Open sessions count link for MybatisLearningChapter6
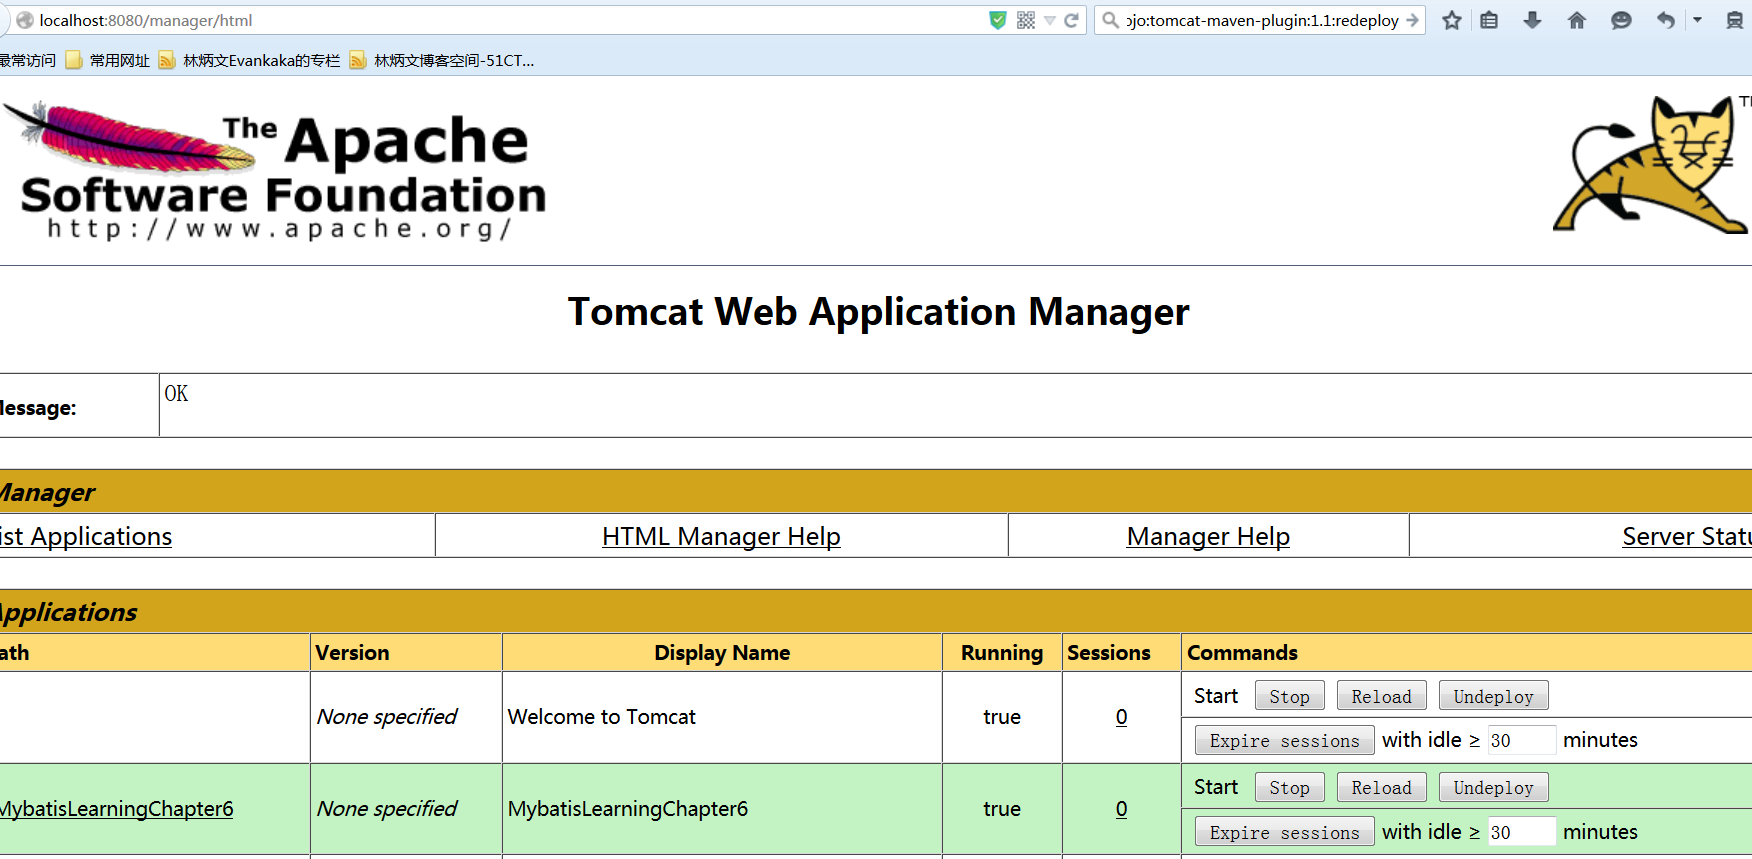The height and width of the screenshot is (859, 1752). click(x=1121, y=809)
